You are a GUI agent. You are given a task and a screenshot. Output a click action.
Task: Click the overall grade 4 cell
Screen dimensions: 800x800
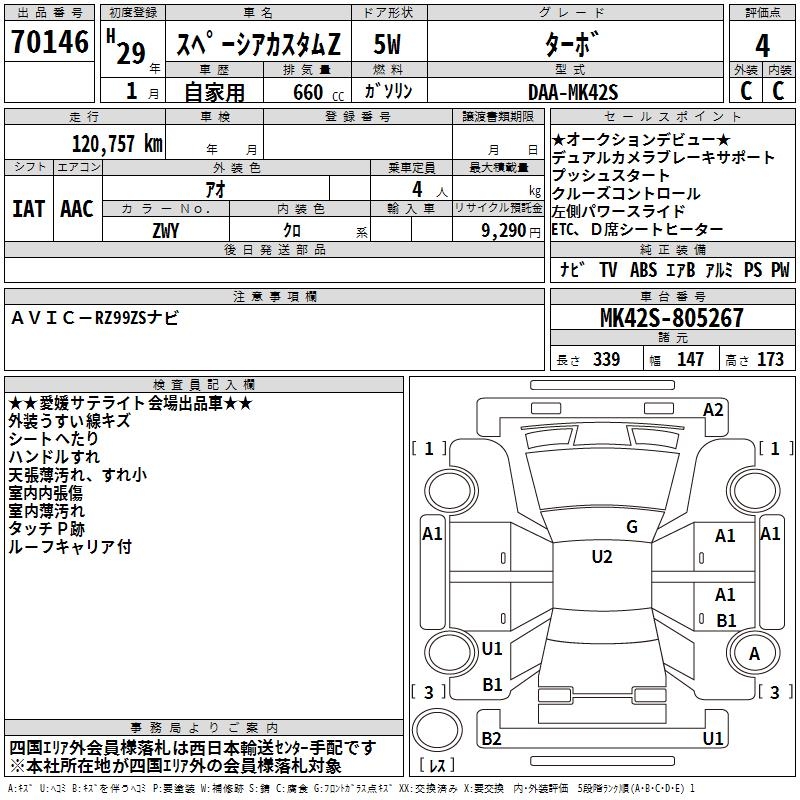(x=762, y=45)
